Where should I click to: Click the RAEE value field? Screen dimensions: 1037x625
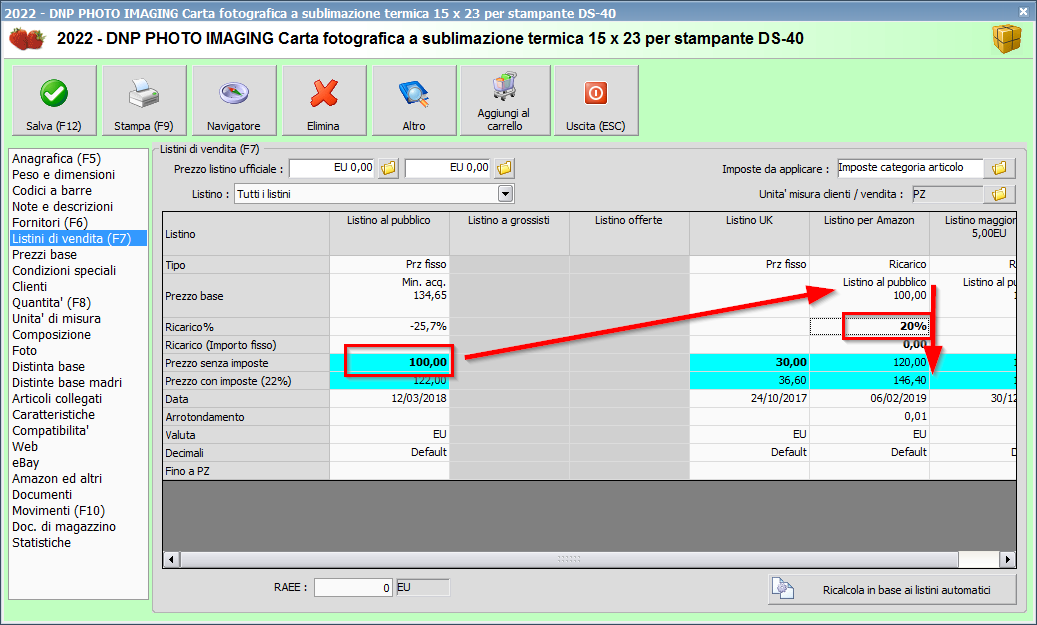pos(353,587)
